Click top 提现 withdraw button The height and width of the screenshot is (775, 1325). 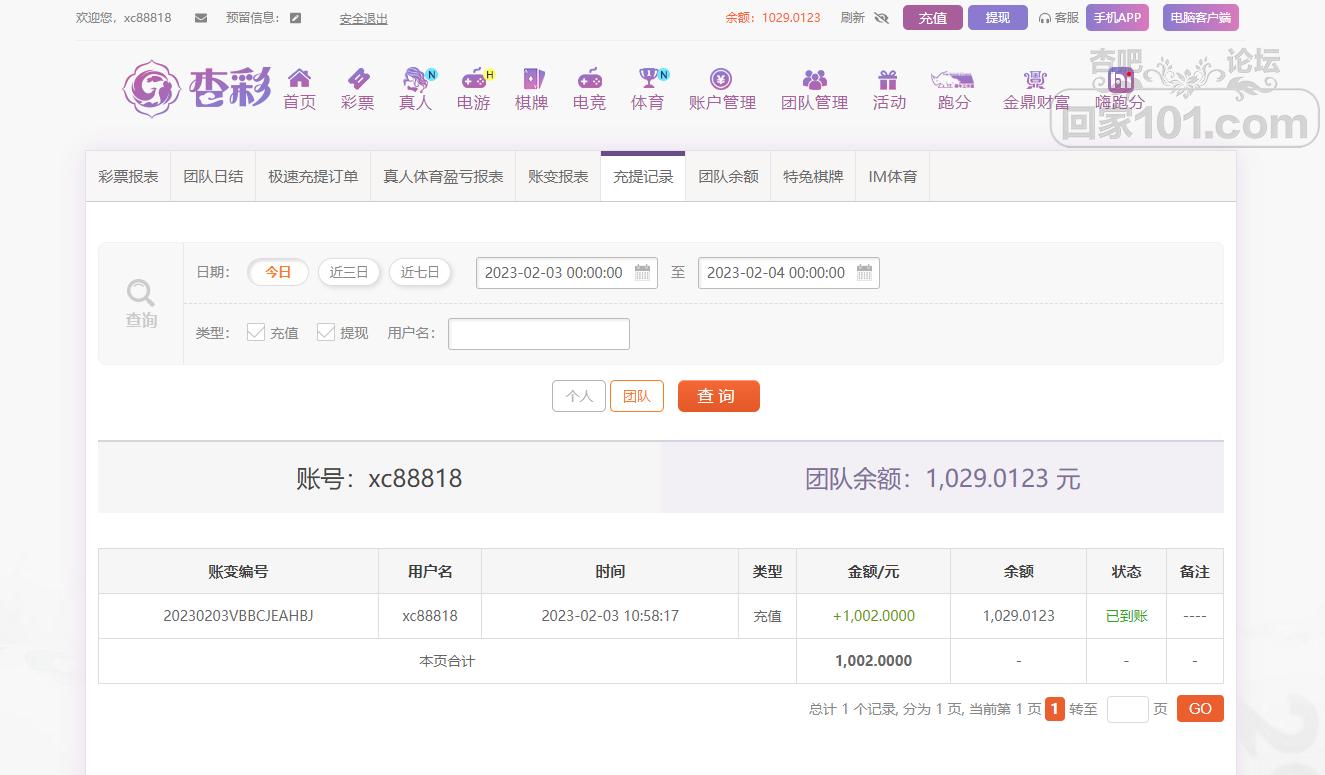pos(998,18)
